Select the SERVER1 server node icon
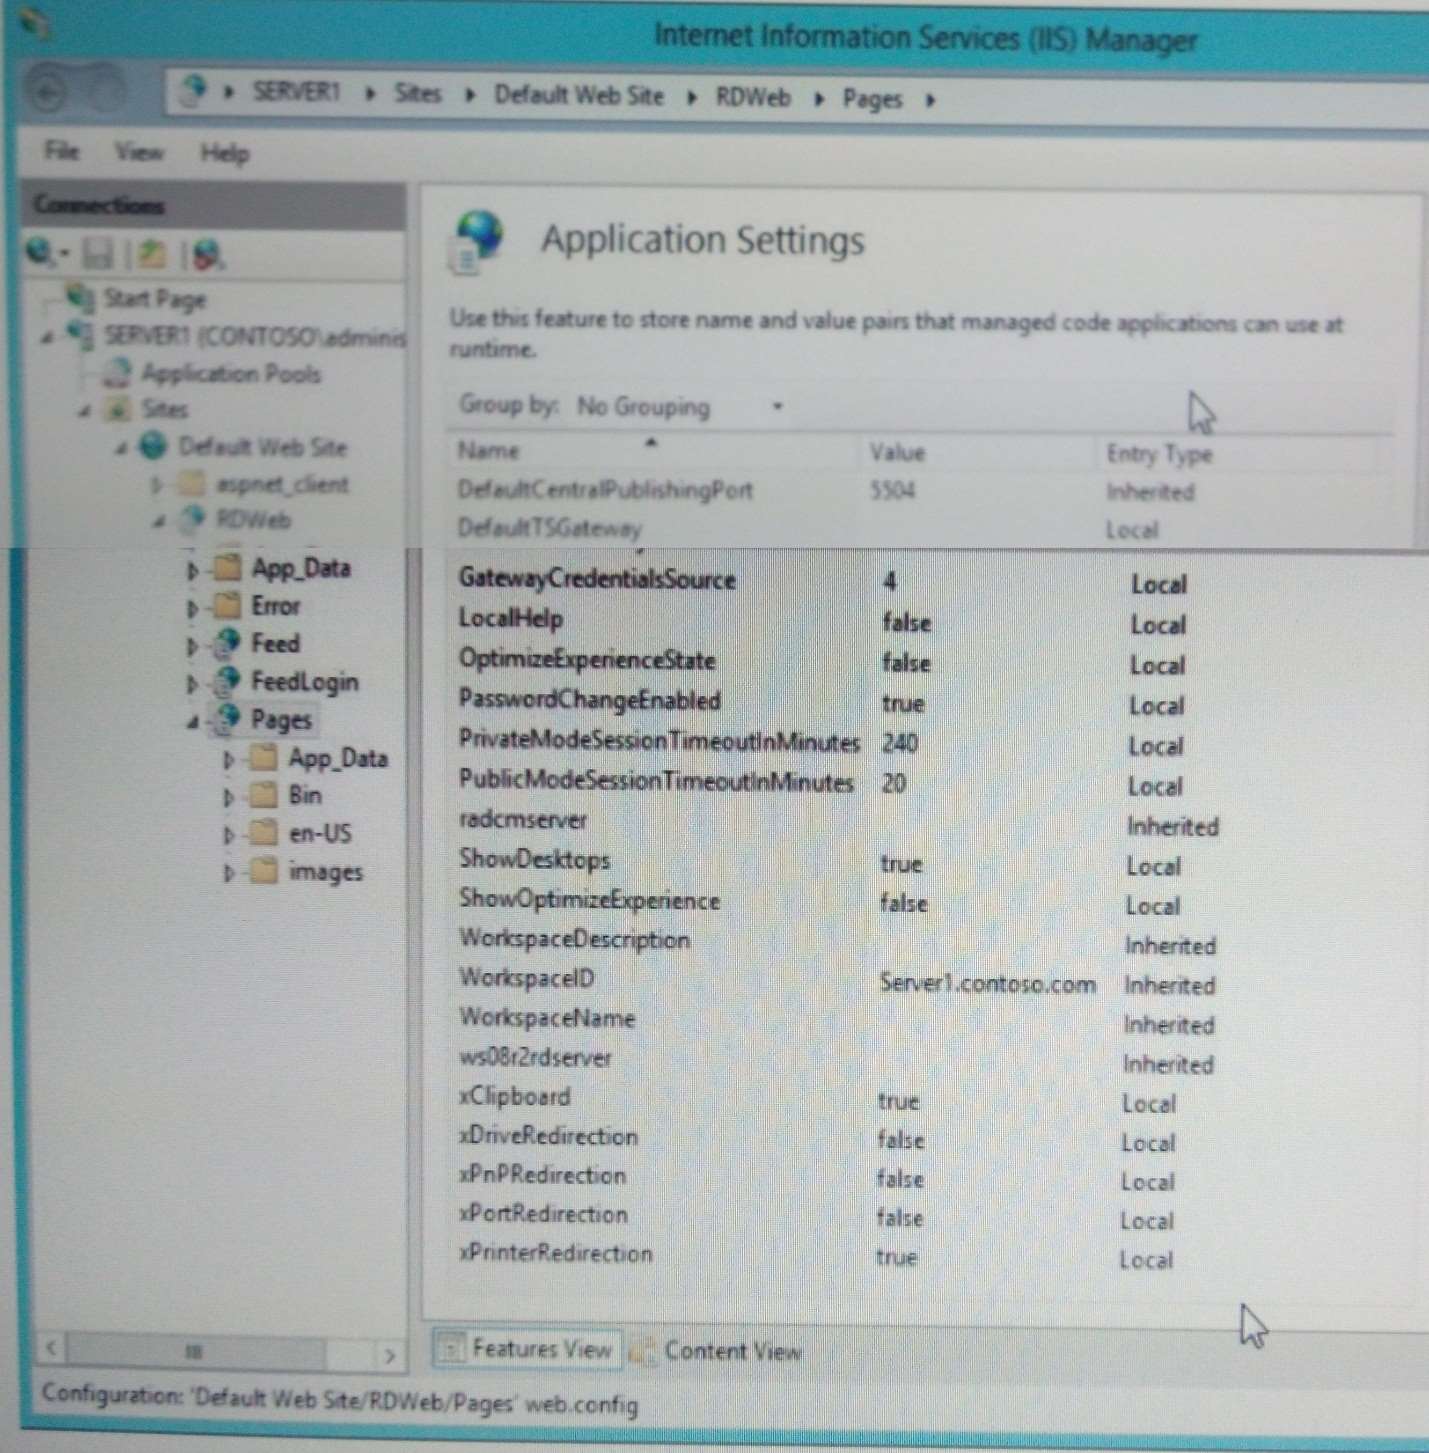Screen dimensions: 1429x1453 (x=81, y=334)
